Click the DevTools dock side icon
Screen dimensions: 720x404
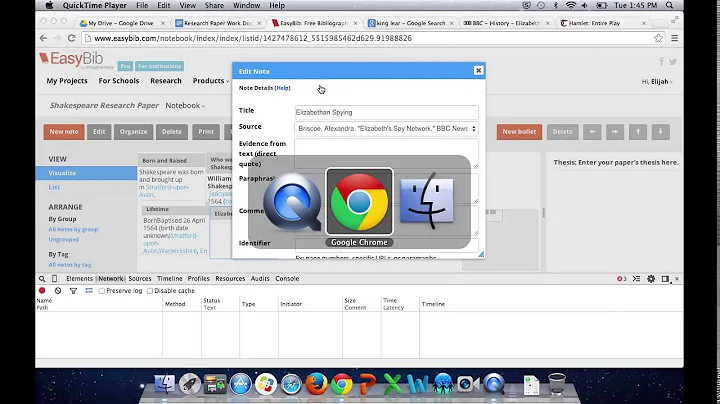[665, 279]
